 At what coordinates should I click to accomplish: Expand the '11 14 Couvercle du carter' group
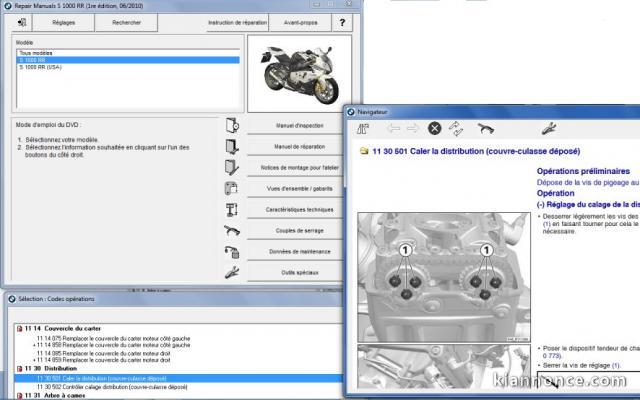point(21,329)
